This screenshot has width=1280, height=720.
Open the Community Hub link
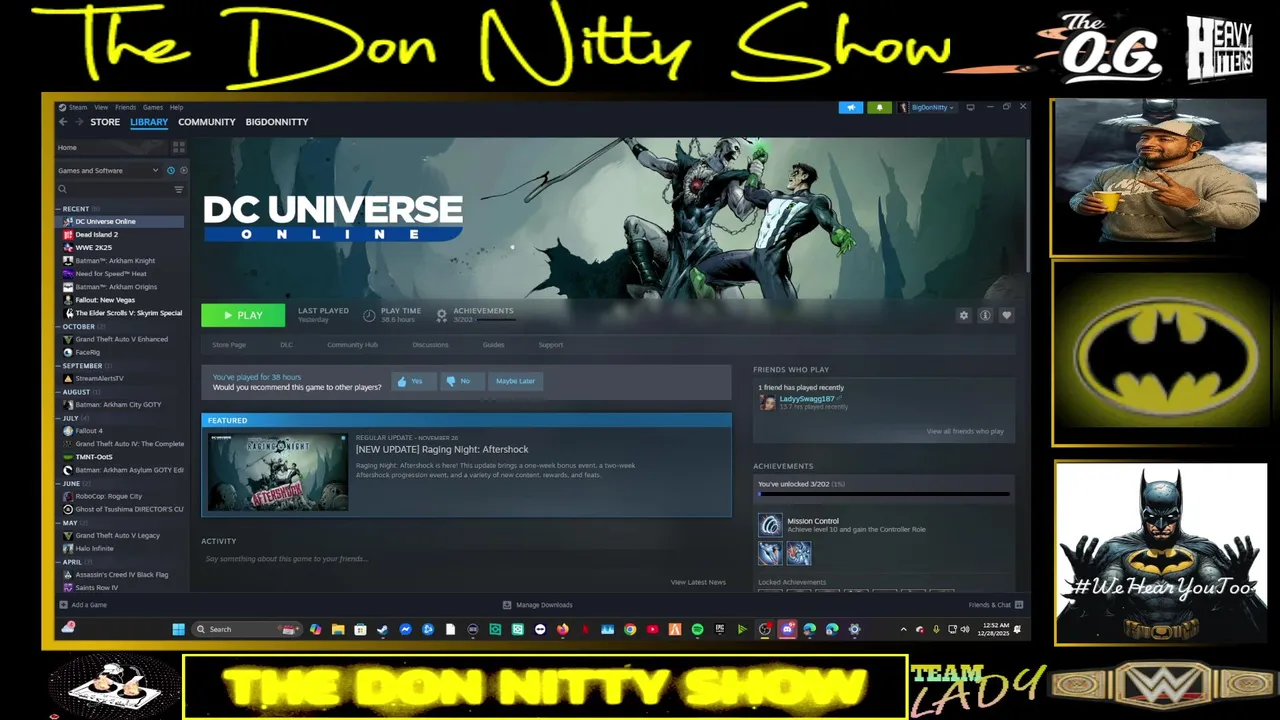[352, 345]
